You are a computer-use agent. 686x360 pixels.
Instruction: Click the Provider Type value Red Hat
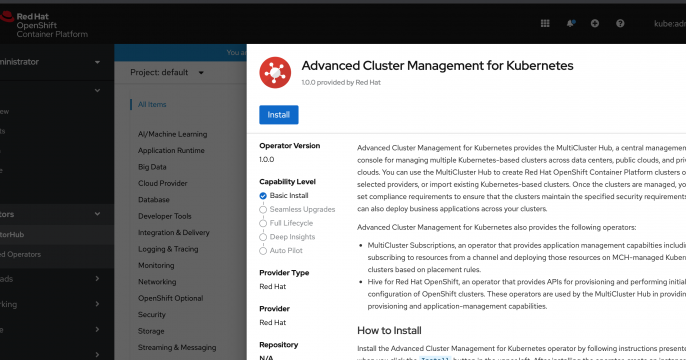pos(272,287)
